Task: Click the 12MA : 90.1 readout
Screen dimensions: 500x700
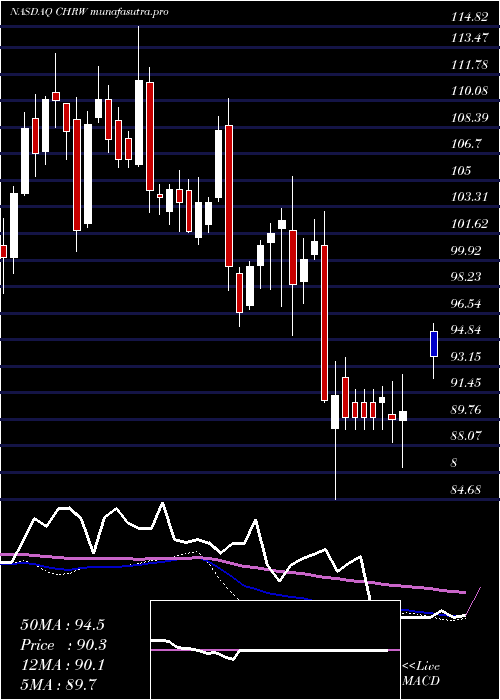Action: click(62, 665)
